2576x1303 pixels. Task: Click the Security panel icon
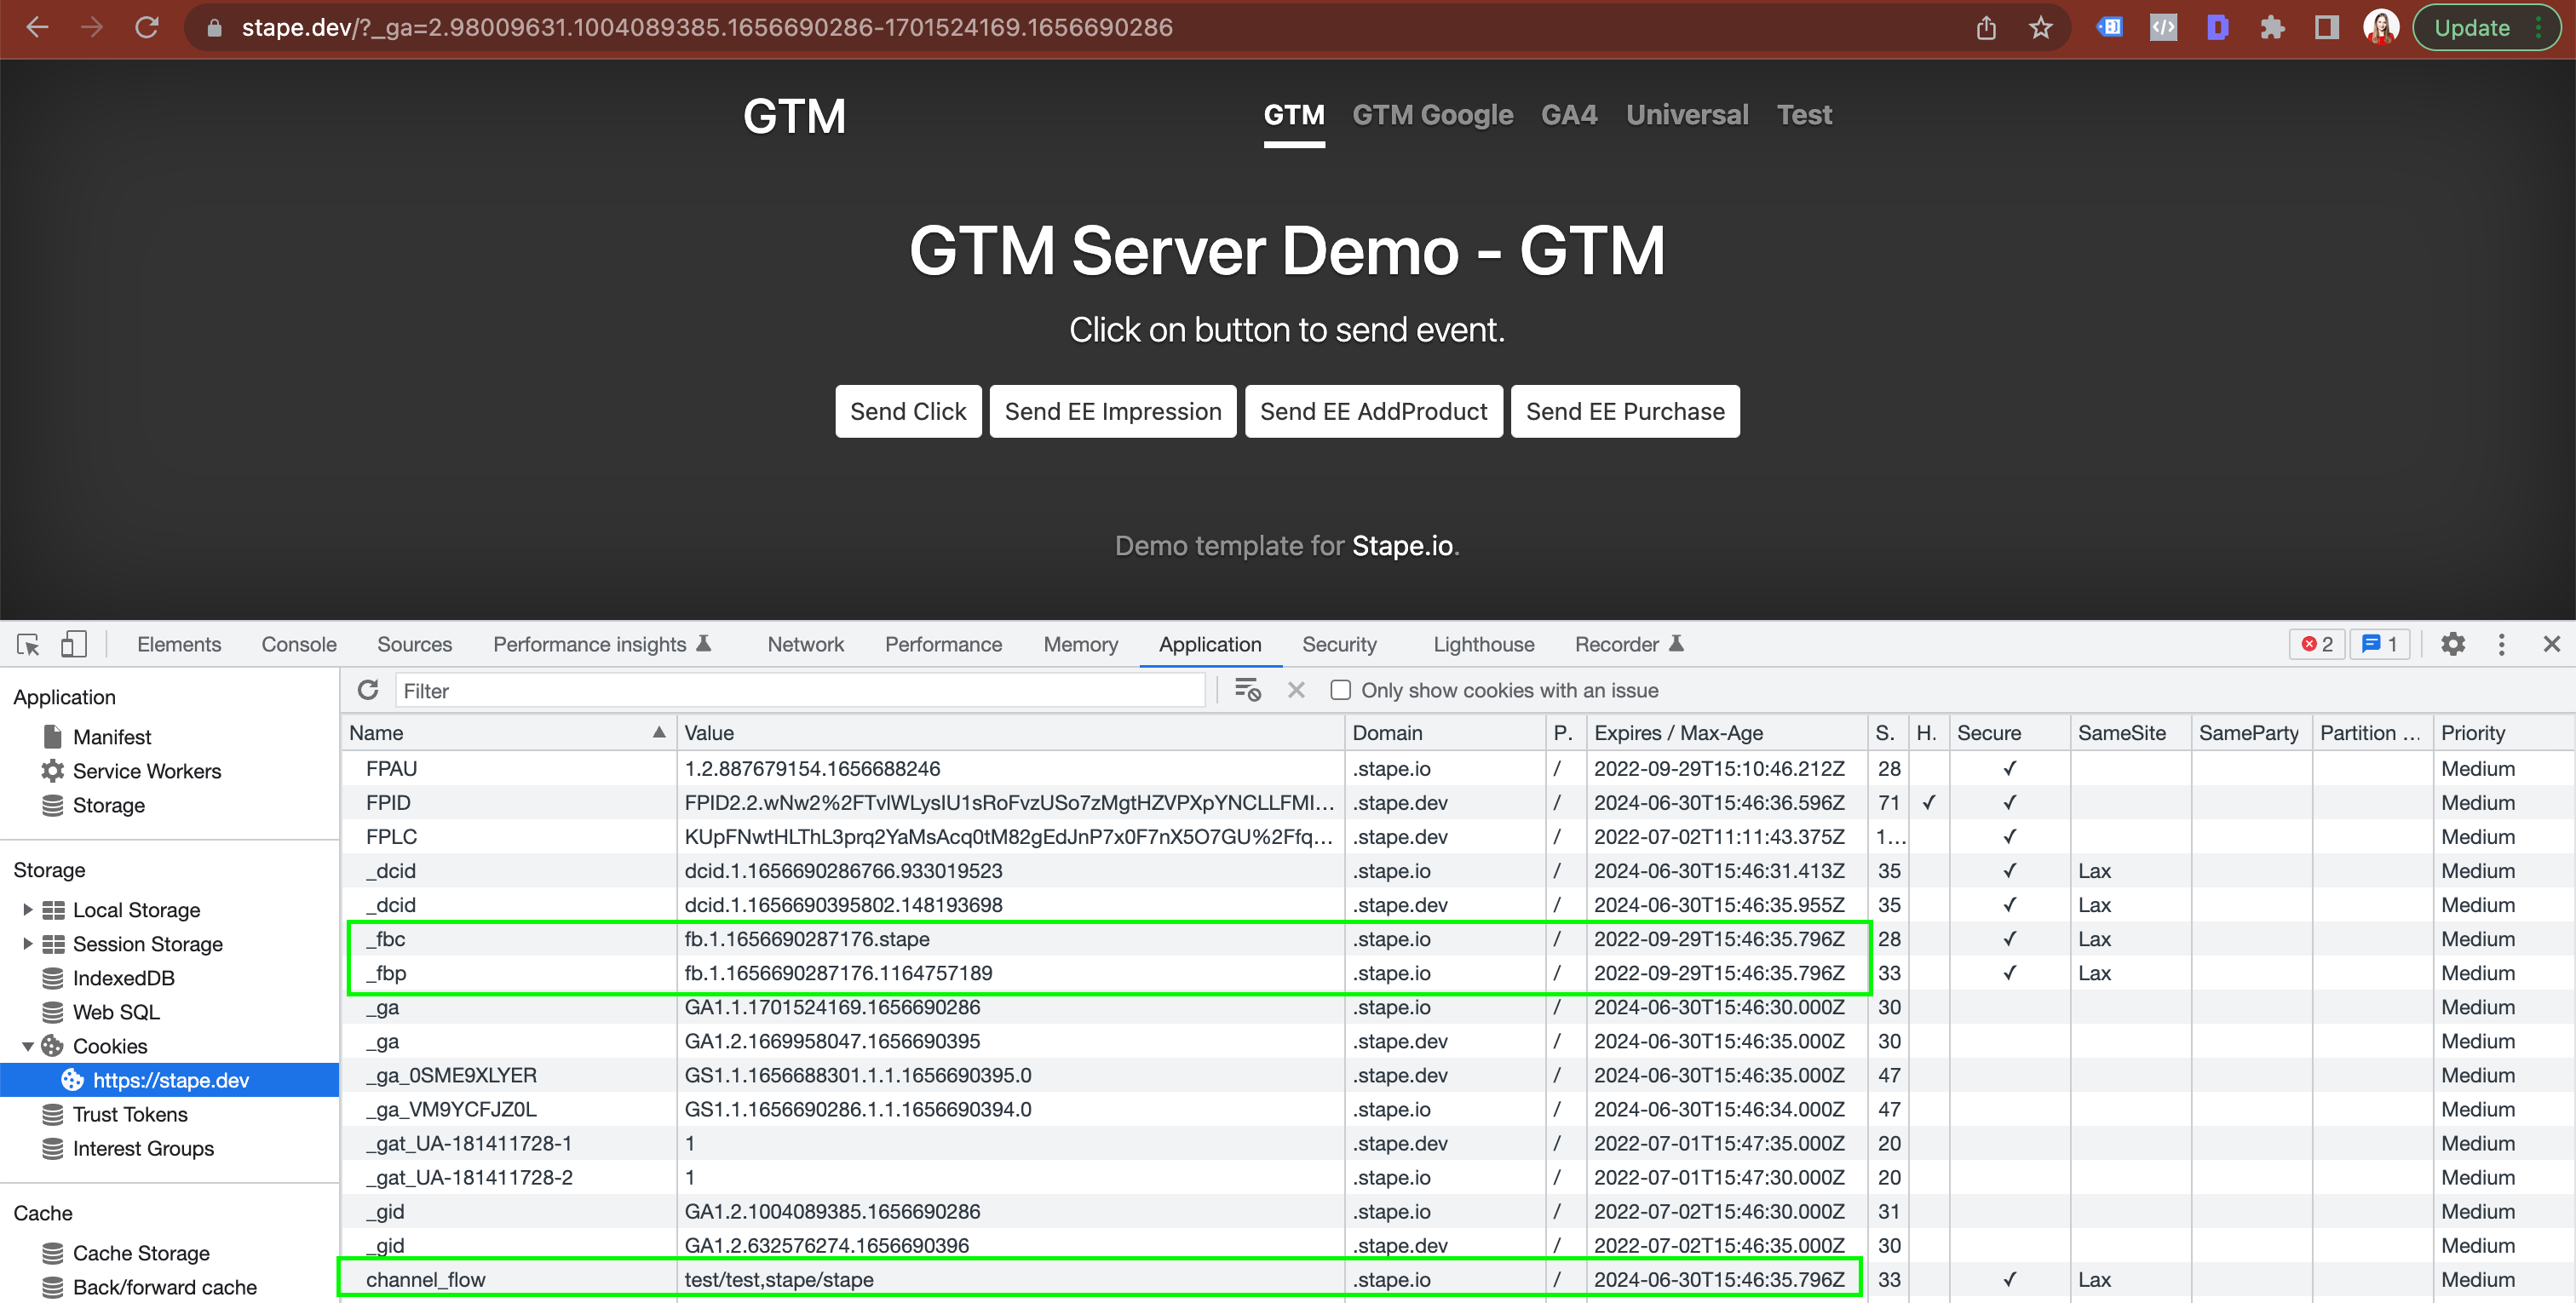point(1338,643)
